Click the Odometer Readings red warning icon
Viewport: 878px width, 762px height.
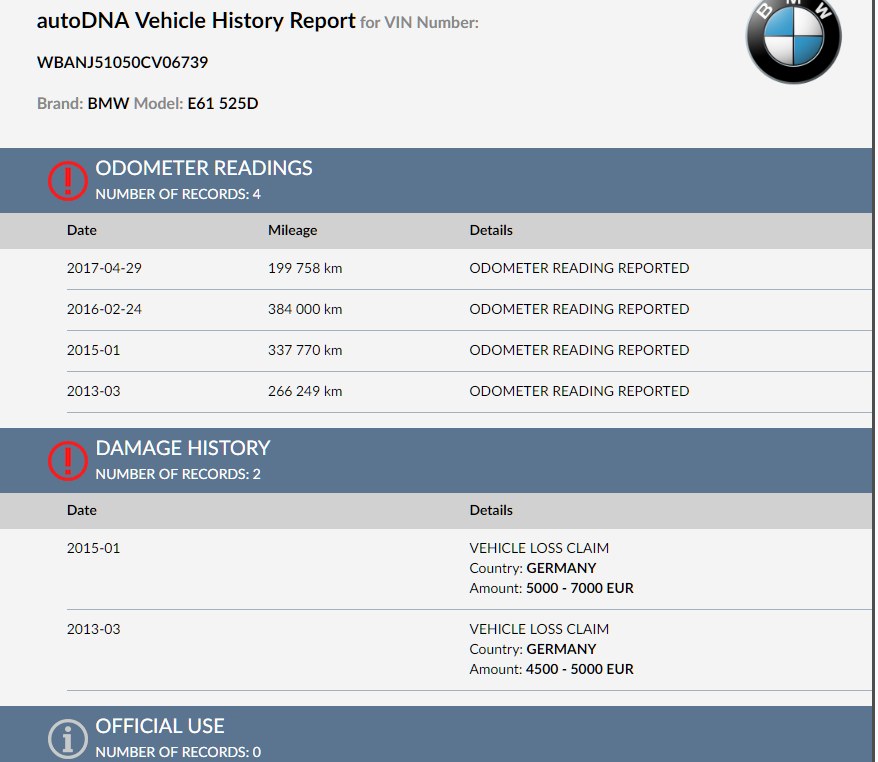(68, 180)
